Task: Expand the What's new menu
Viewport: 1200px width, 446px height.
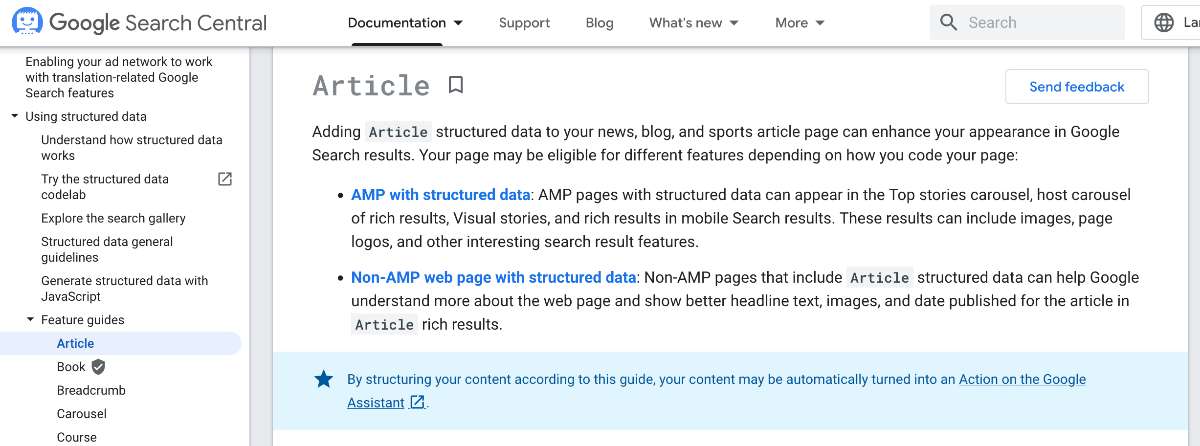Action: 694,22
